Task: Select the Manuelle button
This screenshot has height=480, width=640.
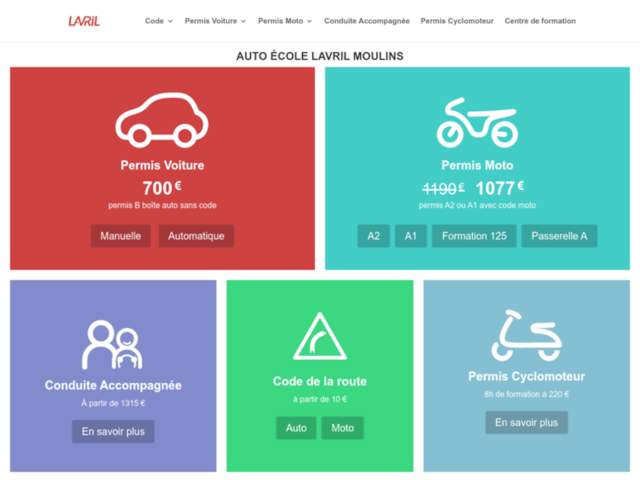Action: tap(120, 236)
